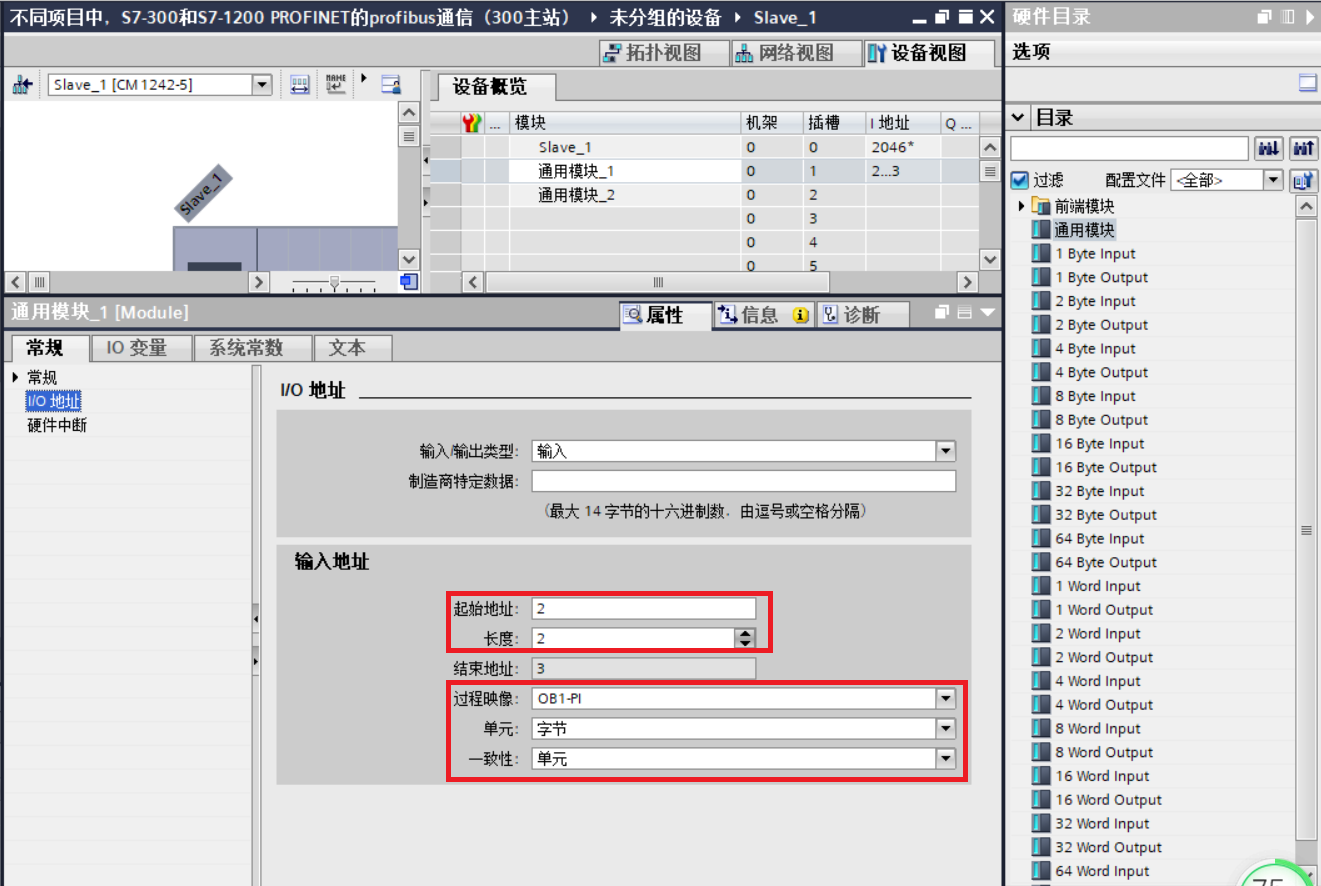Screen dimensions: 1321x886
Task: Select 4 Byte Input in catalog
Action: pos(1095,349)
